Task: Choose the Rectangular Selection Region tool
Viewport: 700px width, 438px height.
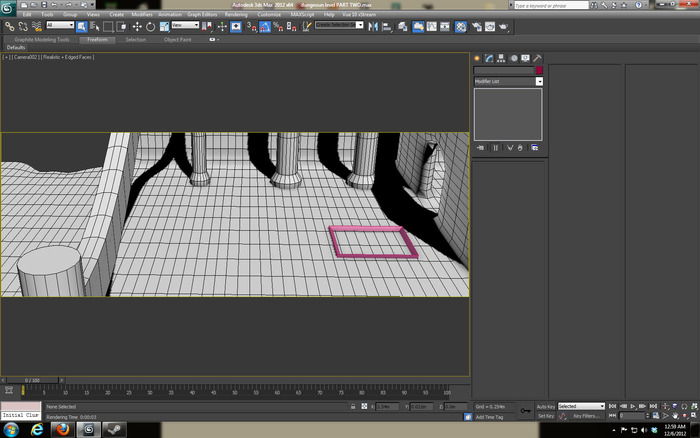Action: pos(108,27)
